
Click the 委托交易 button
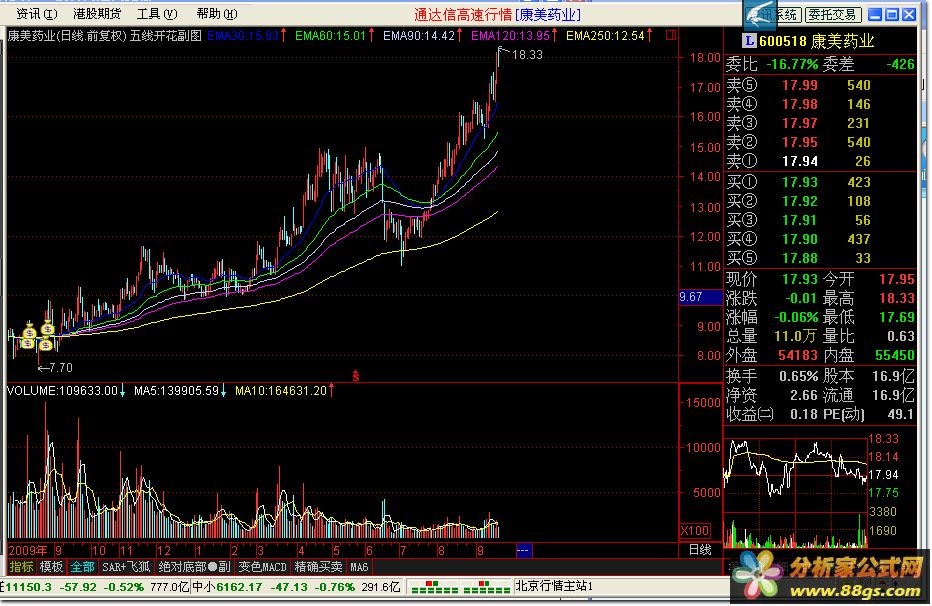[x=832, y=14]
